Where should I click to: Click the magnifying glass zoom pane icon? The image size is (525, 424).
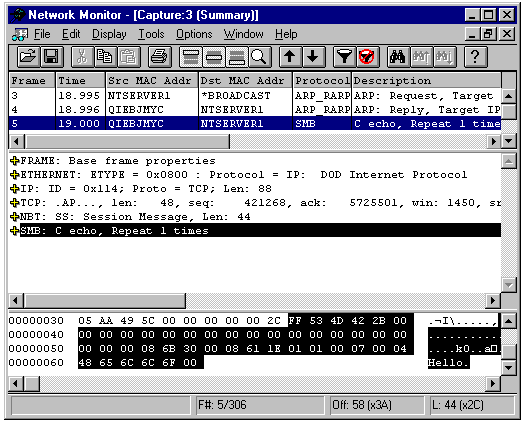coord(259,56)
